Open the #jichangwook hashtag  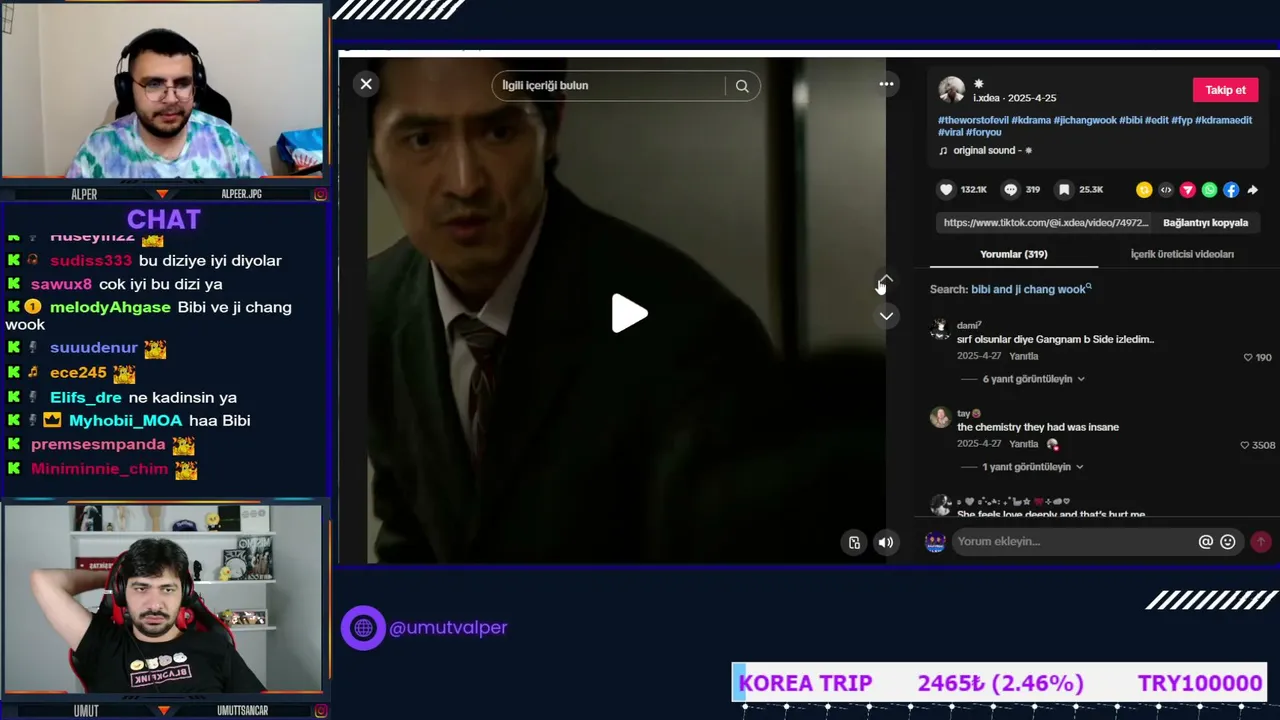[1085, 120]
